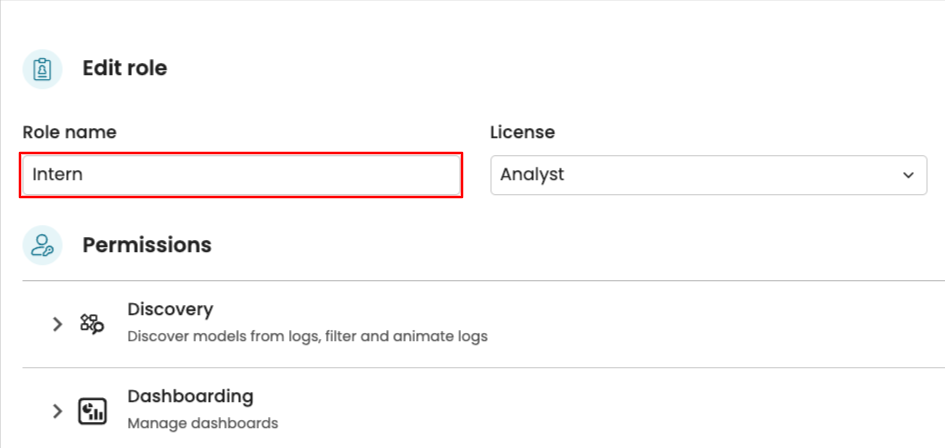Image resolution: width=945 pixels, height=448 pixels.
Task: Click the Discovery process model icon
Action: [92, 324]
